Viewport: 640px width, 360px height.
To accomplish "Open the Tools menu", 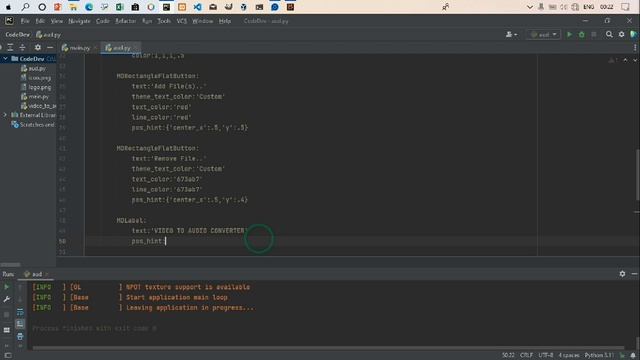I will (164, 21).
